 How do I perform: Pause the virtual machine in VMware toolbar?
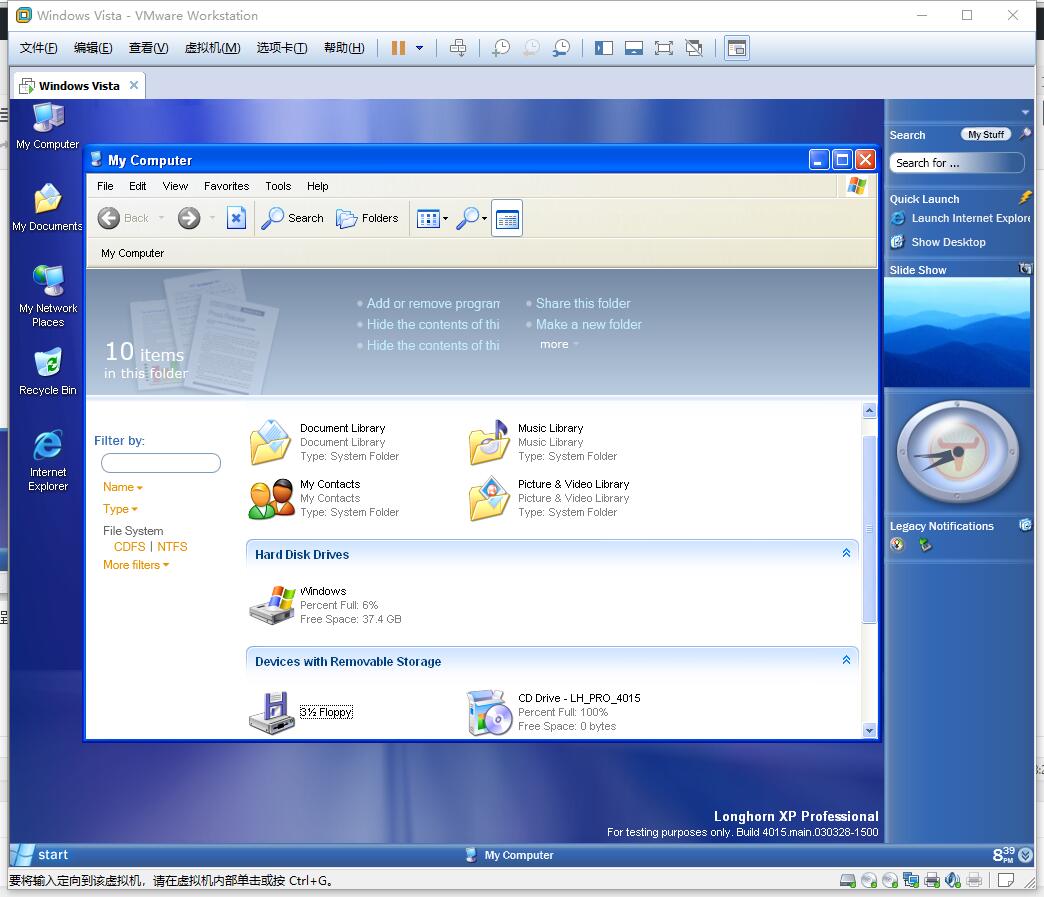click(x=398, y=48)
